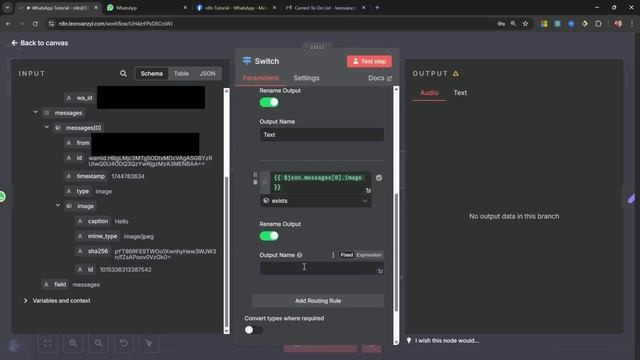Bookmark this page with star icon

pyautogui.click(x=525, y=24)
